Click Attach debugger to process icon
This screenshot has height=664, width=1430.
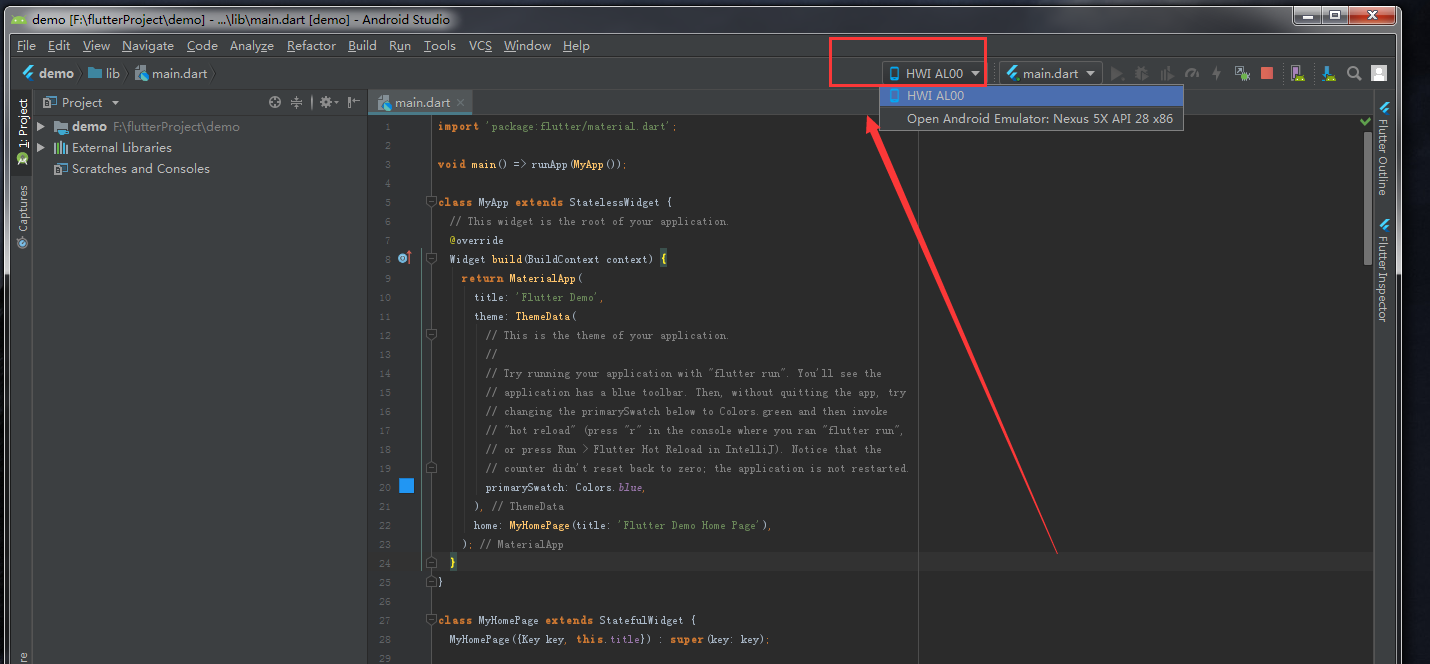[1242, 73]
